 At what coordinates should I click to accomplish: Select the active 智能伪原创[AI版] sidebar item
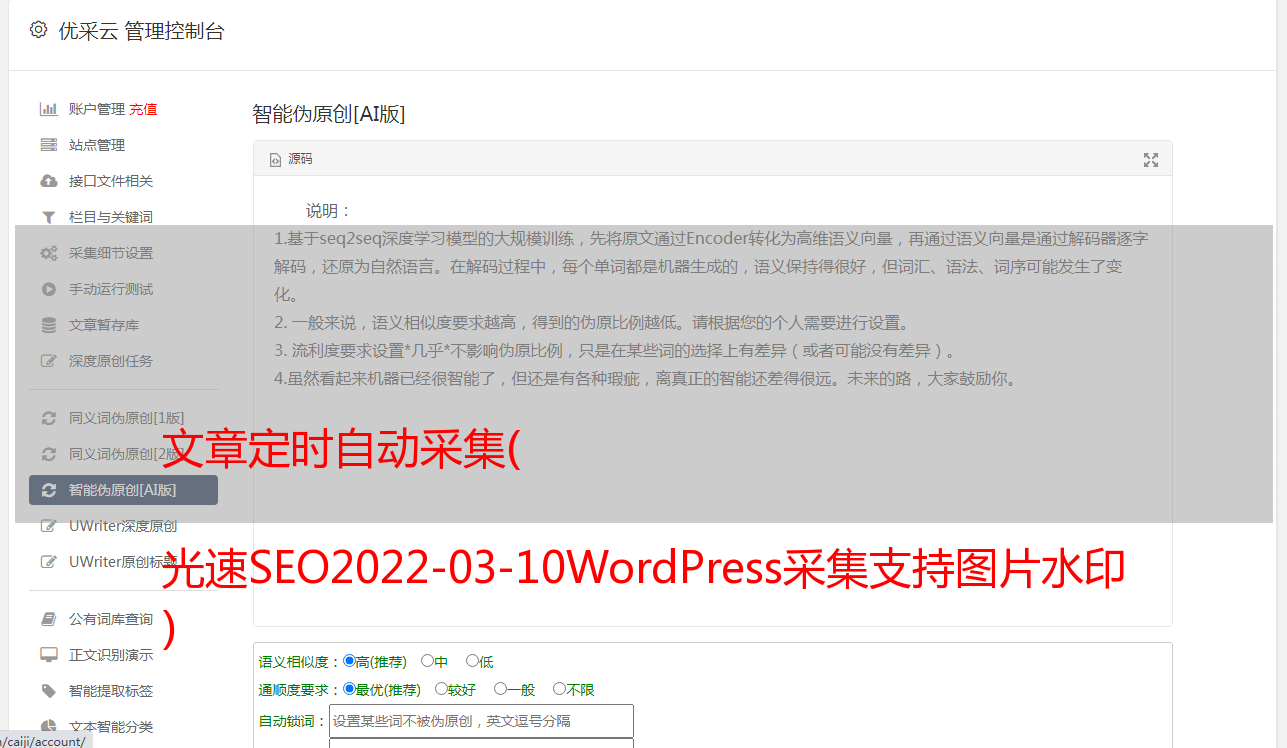click(124, 490)
